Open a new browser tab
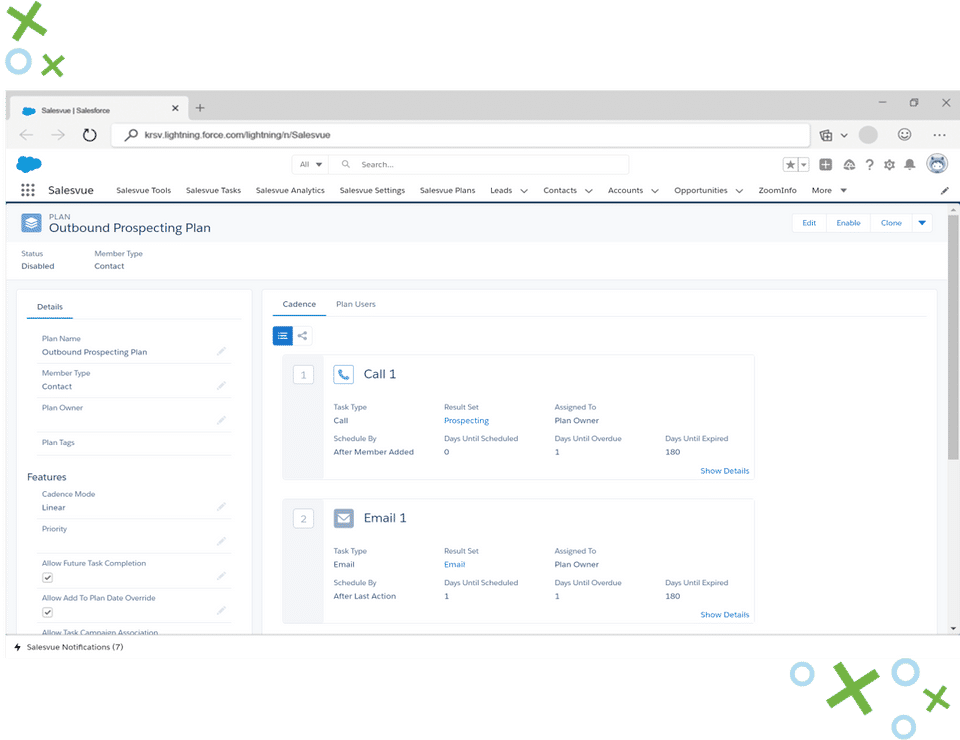Viewport: 960px width, 740px height. pos(200,108)
